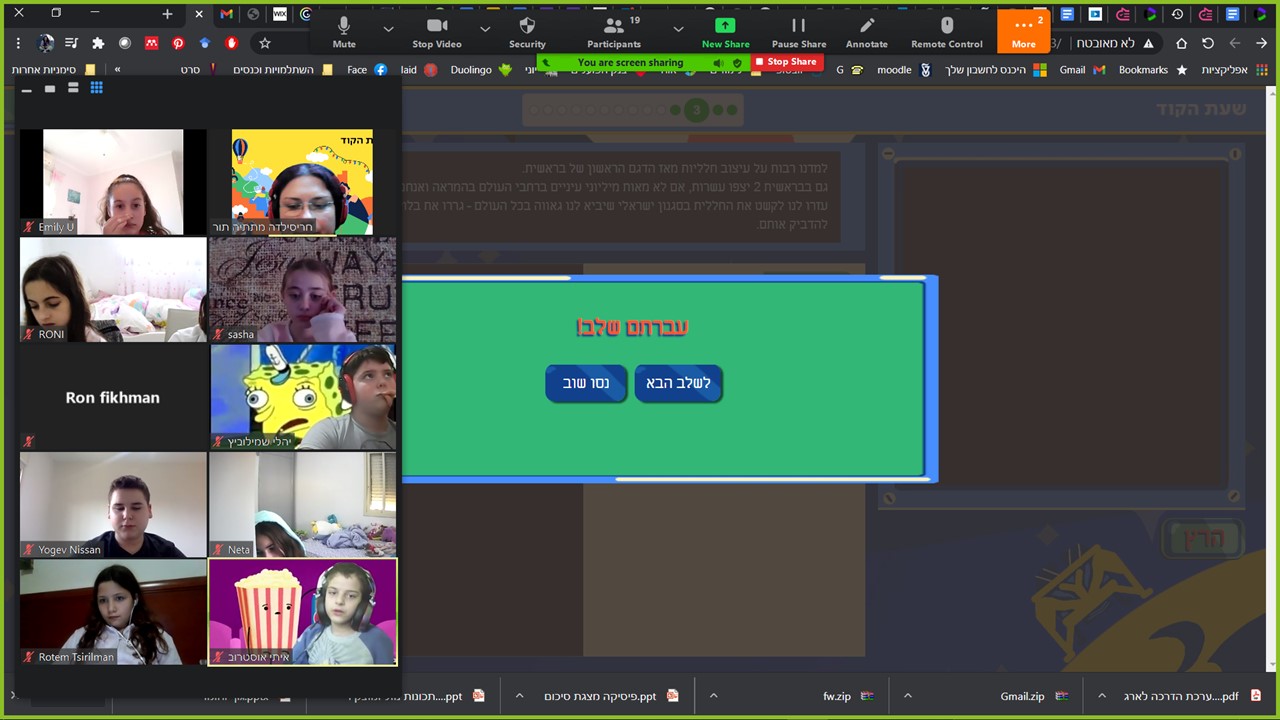Screen dimensions: 1280x720
Task: Open downloaded Gmail.zip file
Action: (x=1034, y=696)
